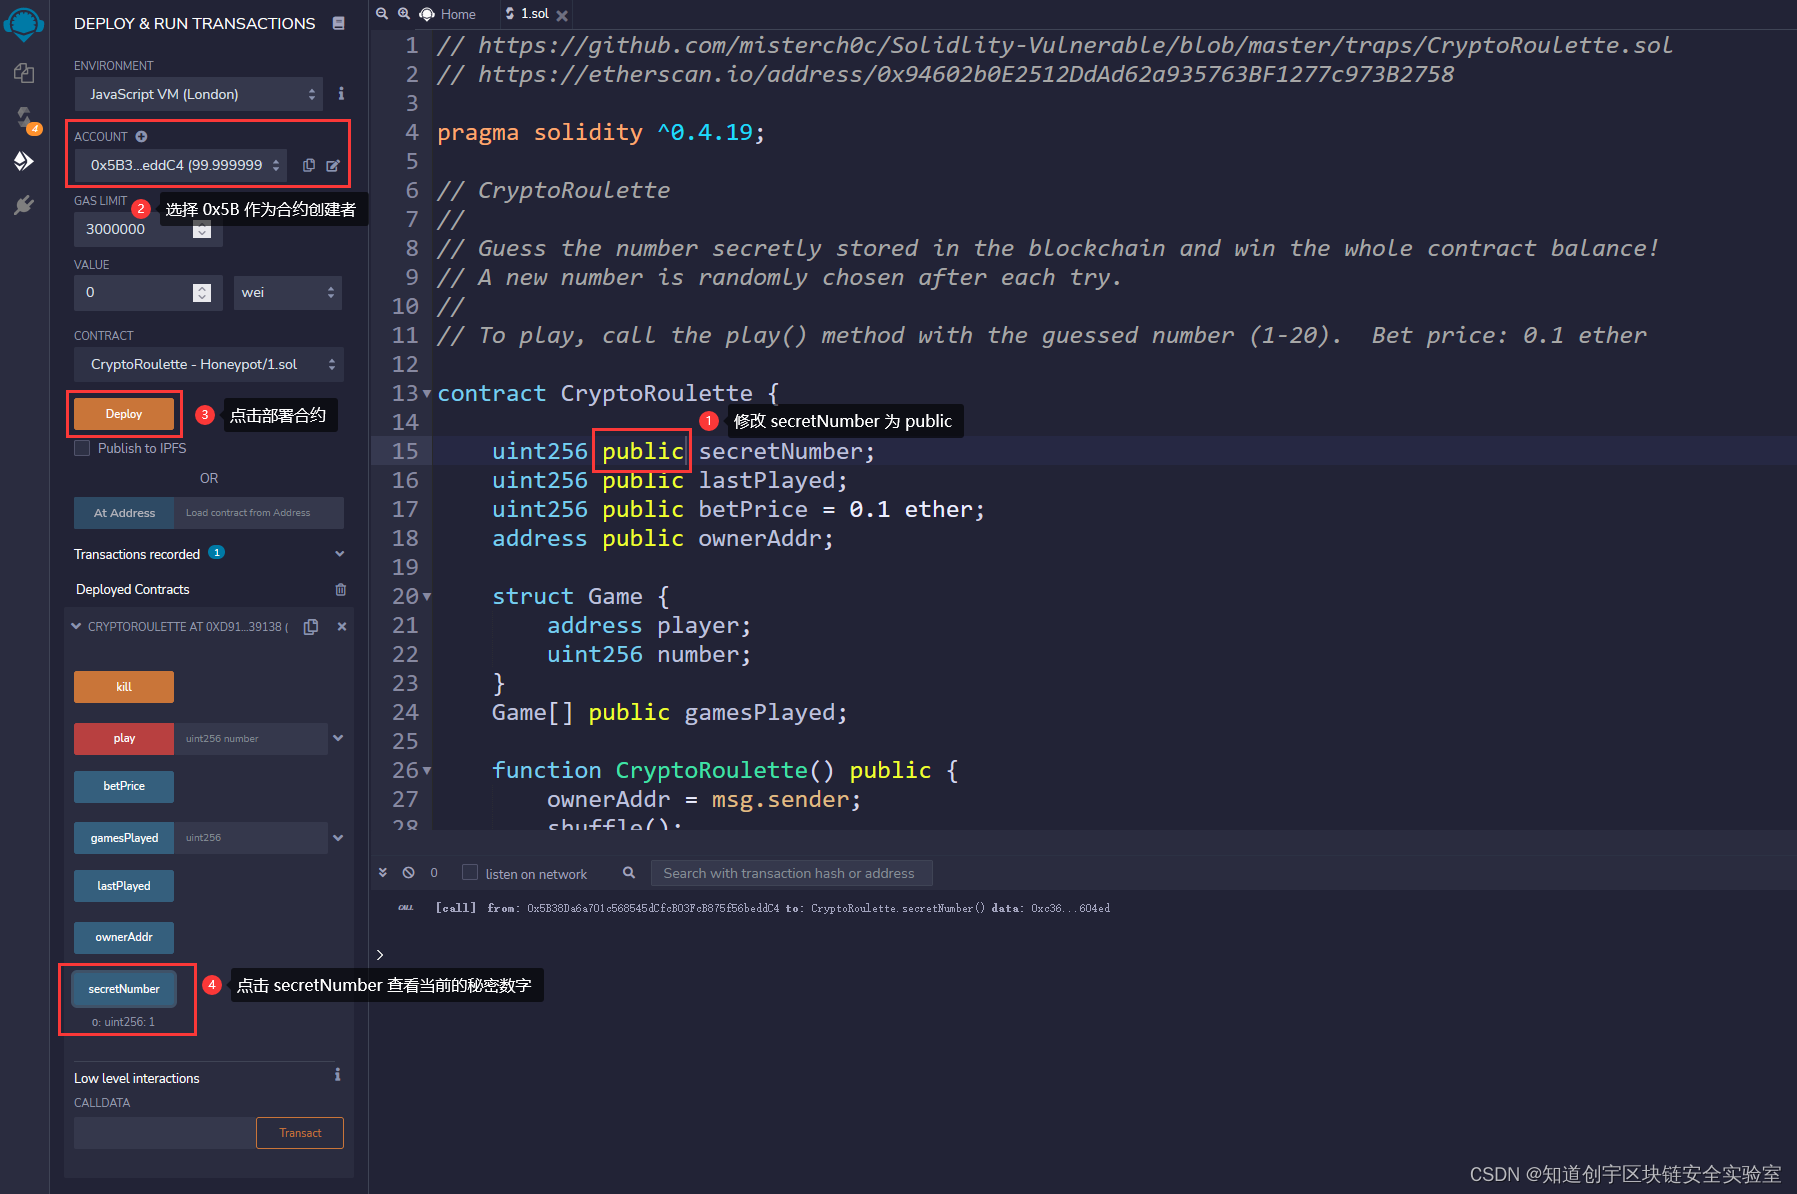The width and height of the screenshot is (1797, 1194).
Task: Click the documentation icon beside panel title
Action: click(339, 23)
